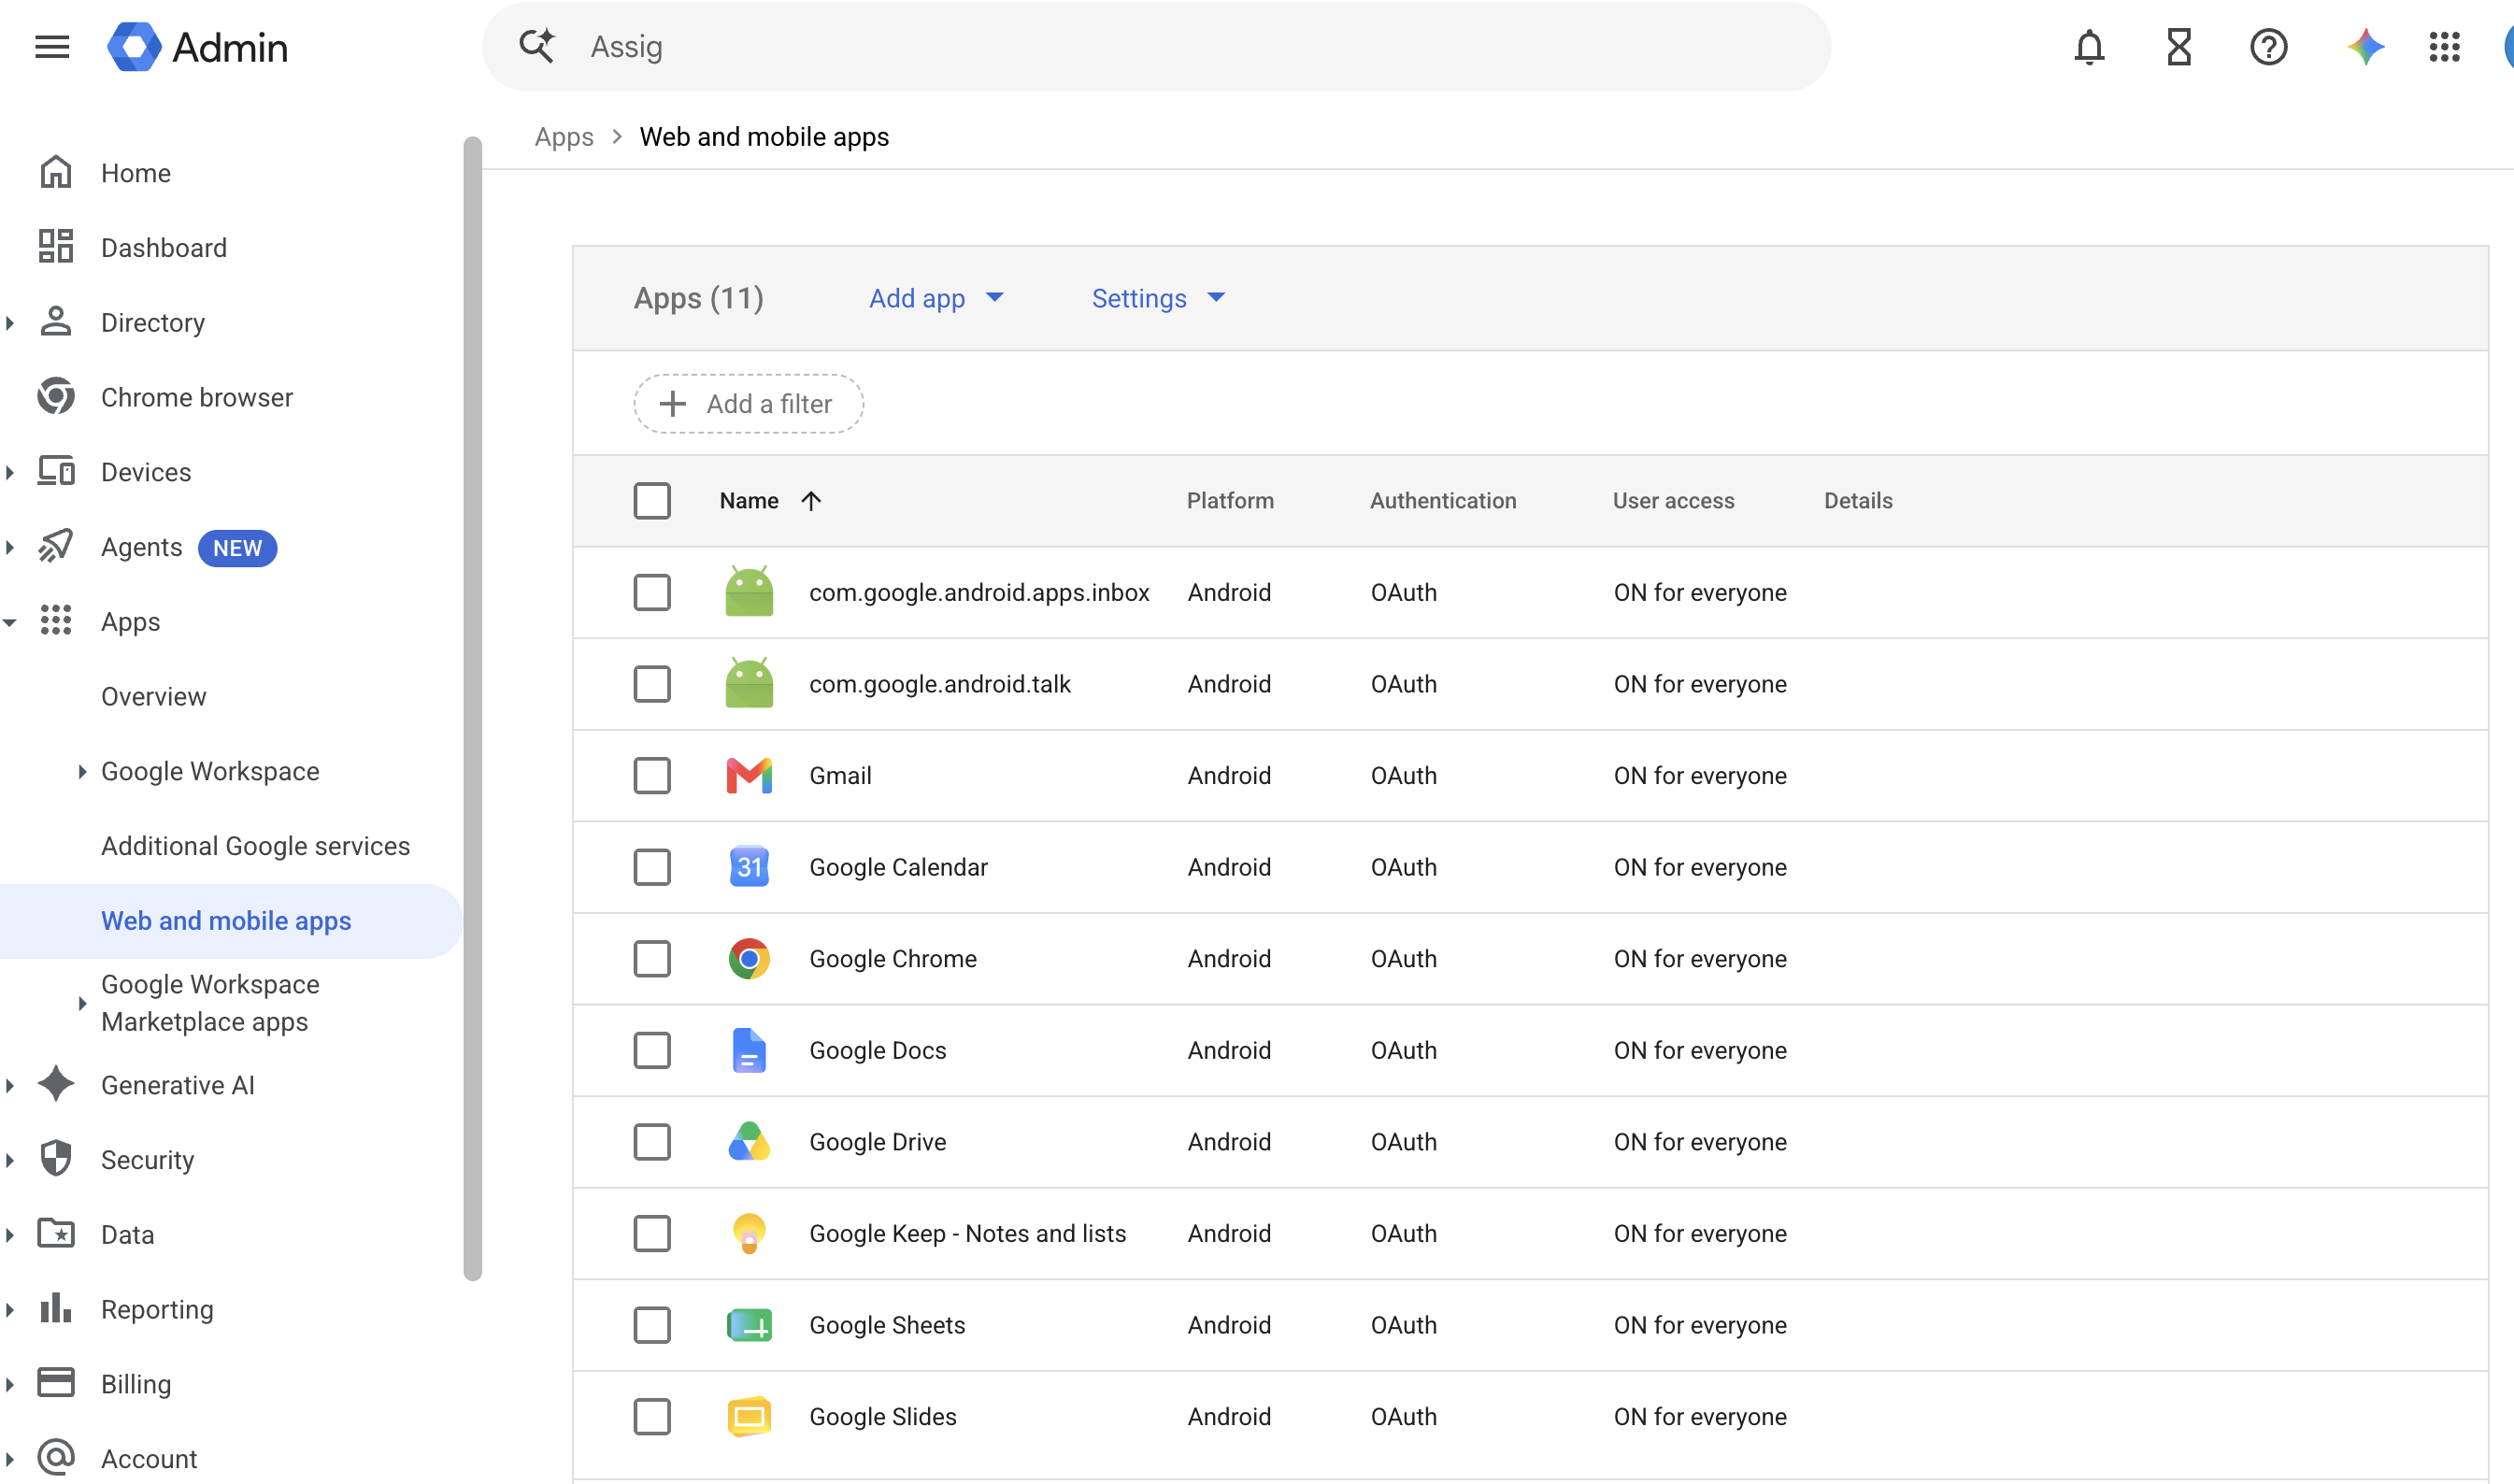Click the Agents rocket icon
Viewport: 2514px width, 1484px height.
pos(56,546)
